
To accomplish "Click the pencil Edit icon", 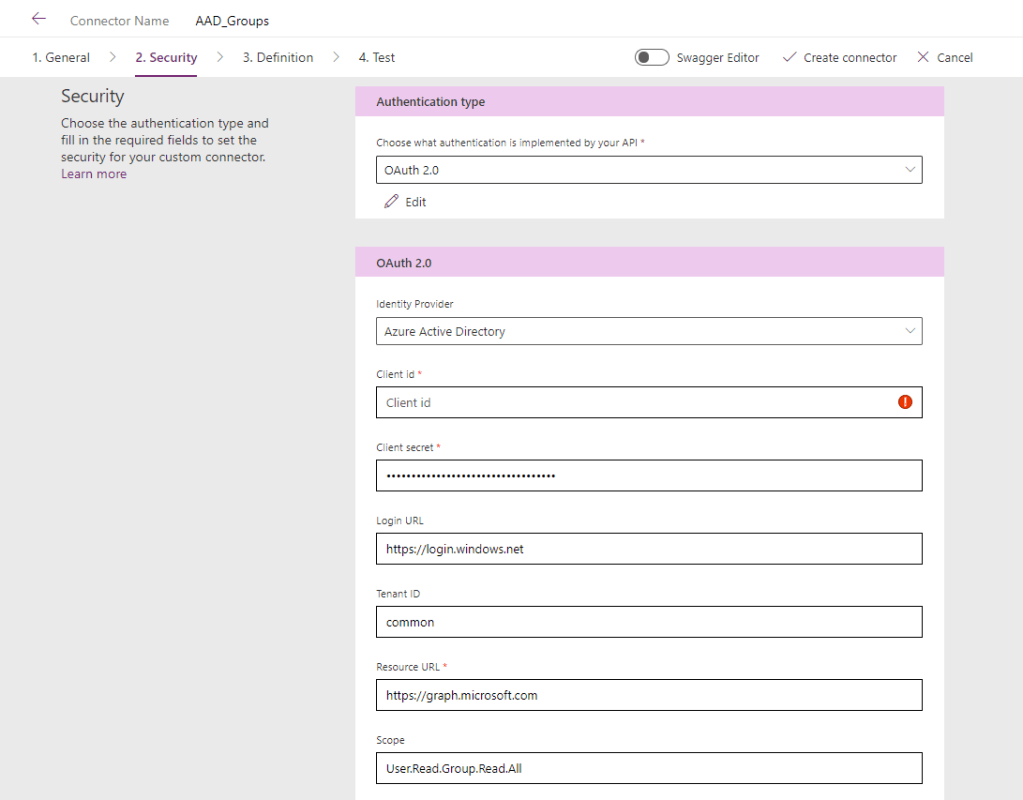I will (x=391, y=202).
